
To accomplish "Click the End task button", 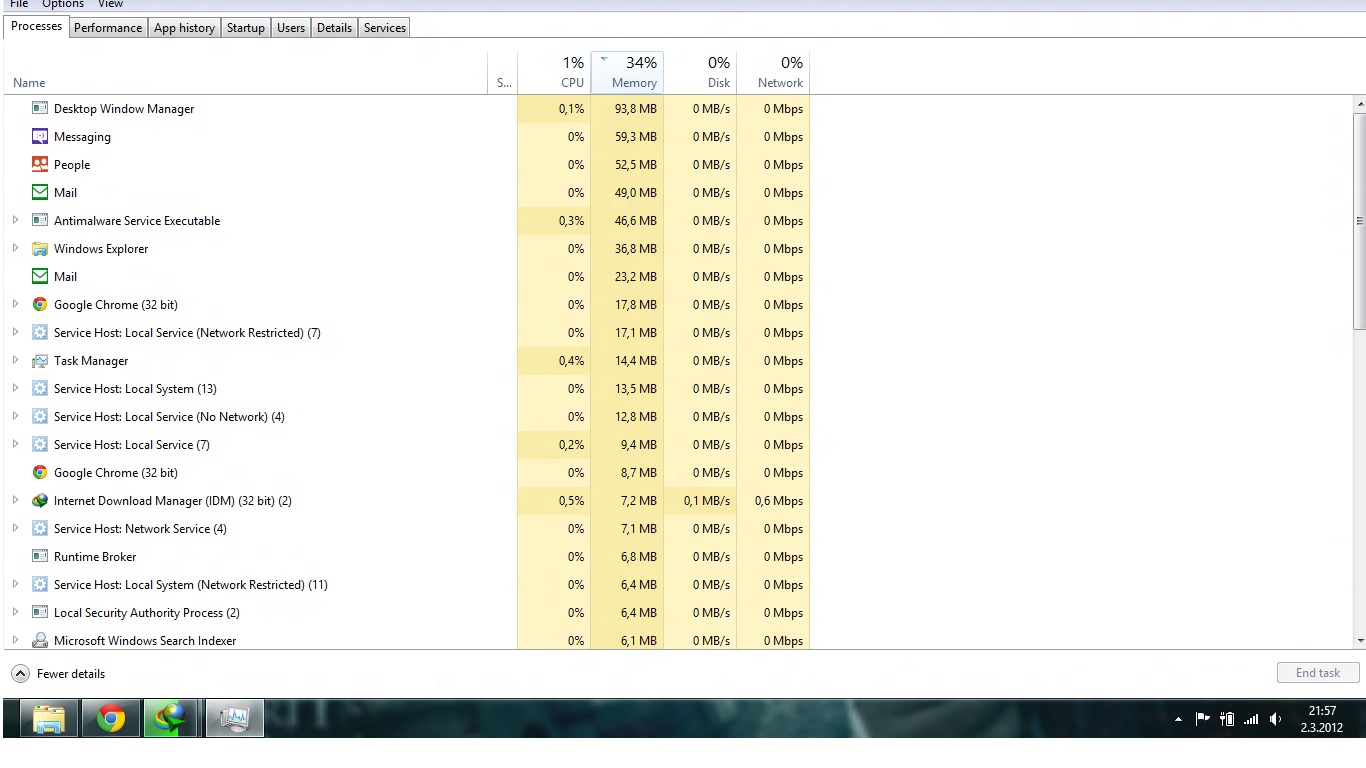I will (x=1318, y=673).
